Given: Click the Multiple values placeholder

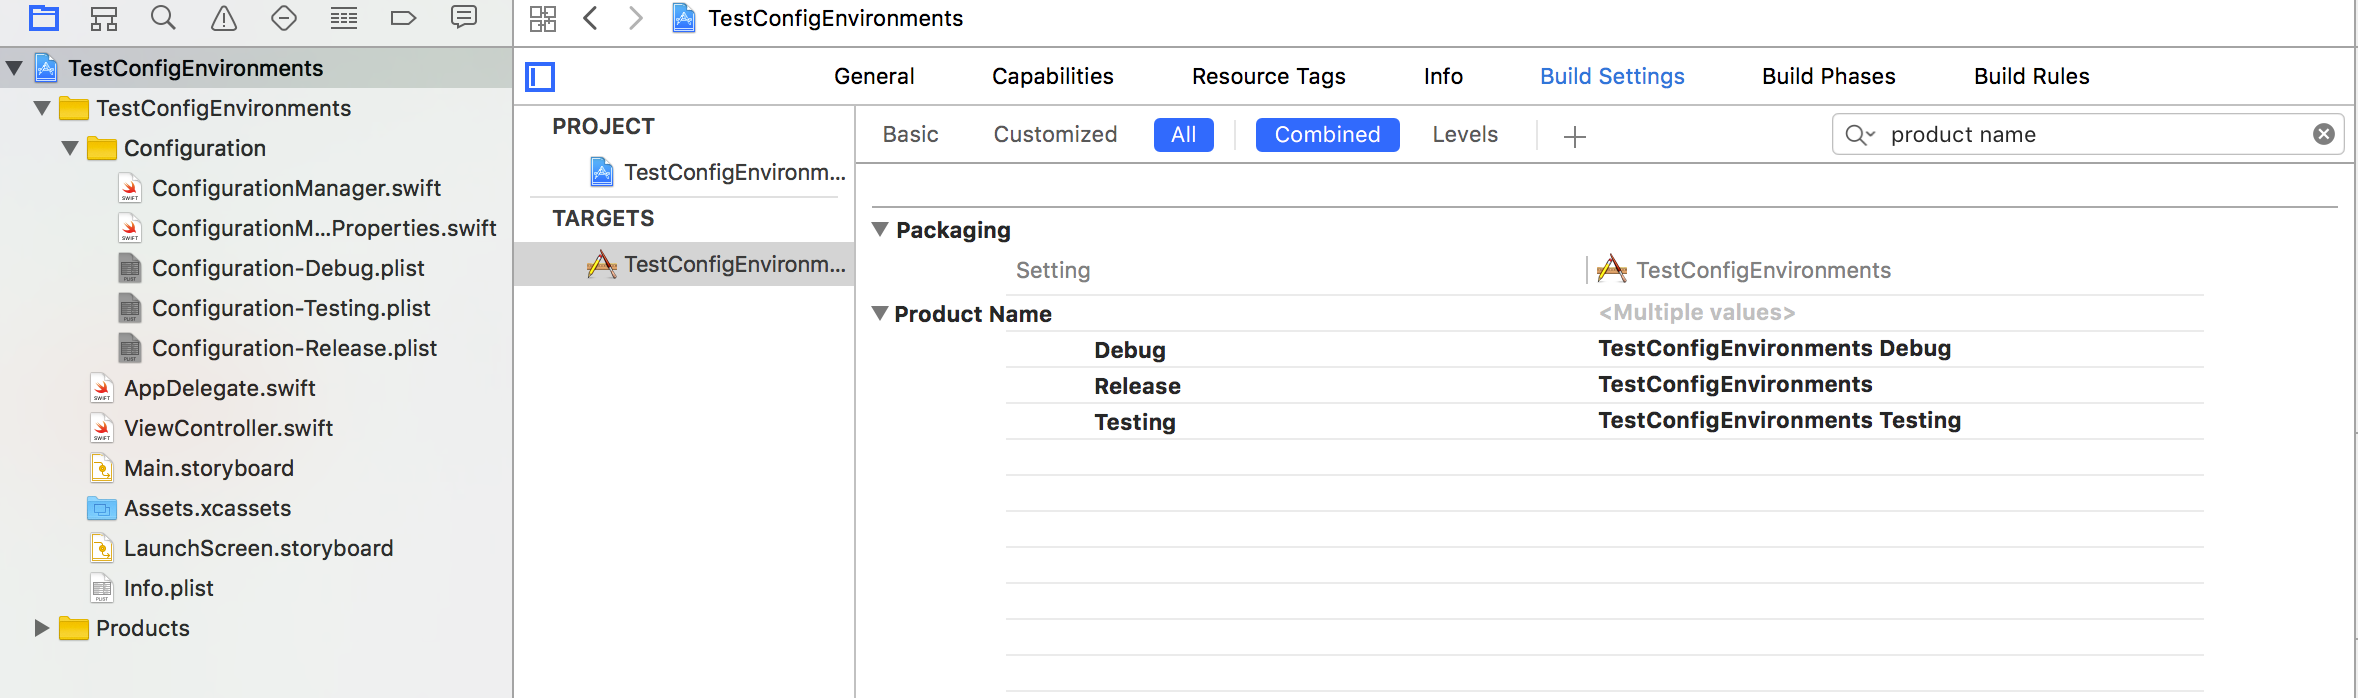Looking at the screenshot, I should click(1697, 312).
